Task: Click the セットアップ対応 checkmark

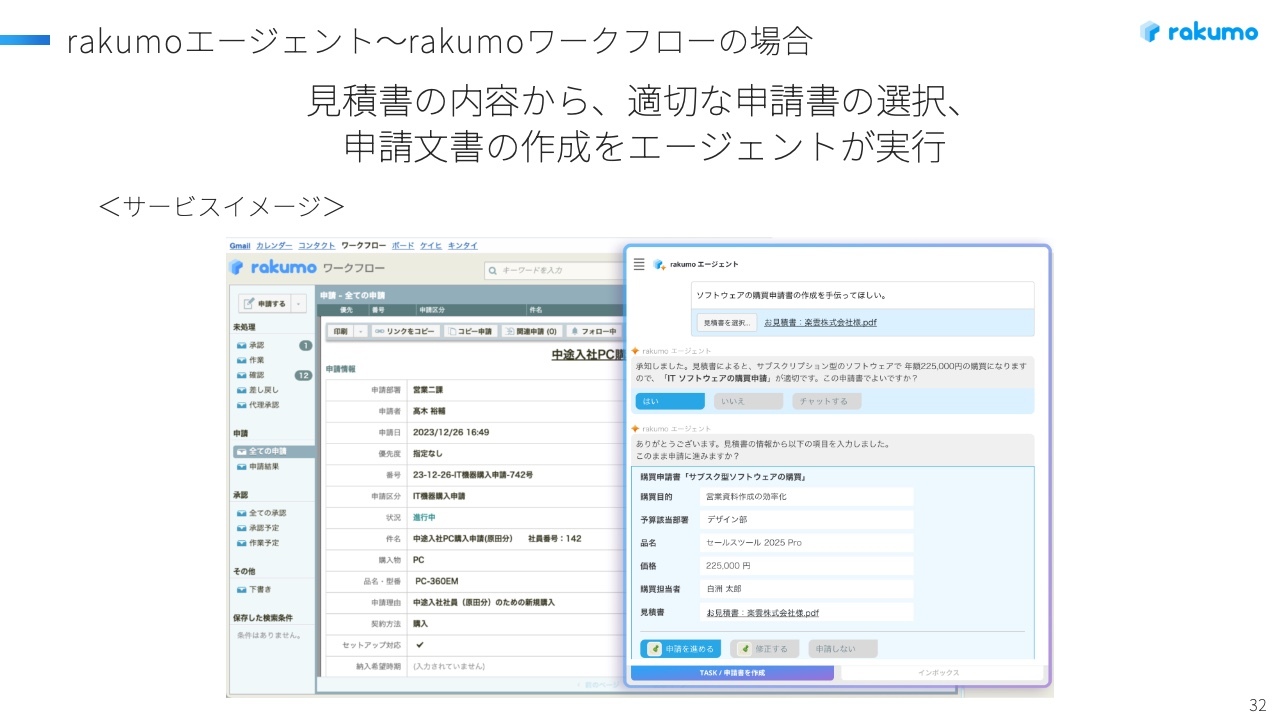Action: coord(419,645)
